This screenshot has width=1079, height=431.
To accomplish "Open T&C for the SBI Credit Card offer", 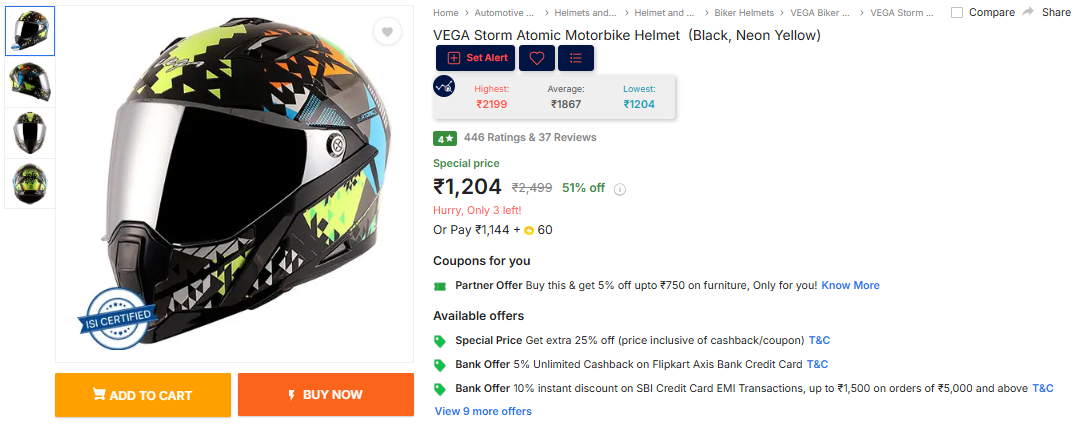I will coord(1042,388).
